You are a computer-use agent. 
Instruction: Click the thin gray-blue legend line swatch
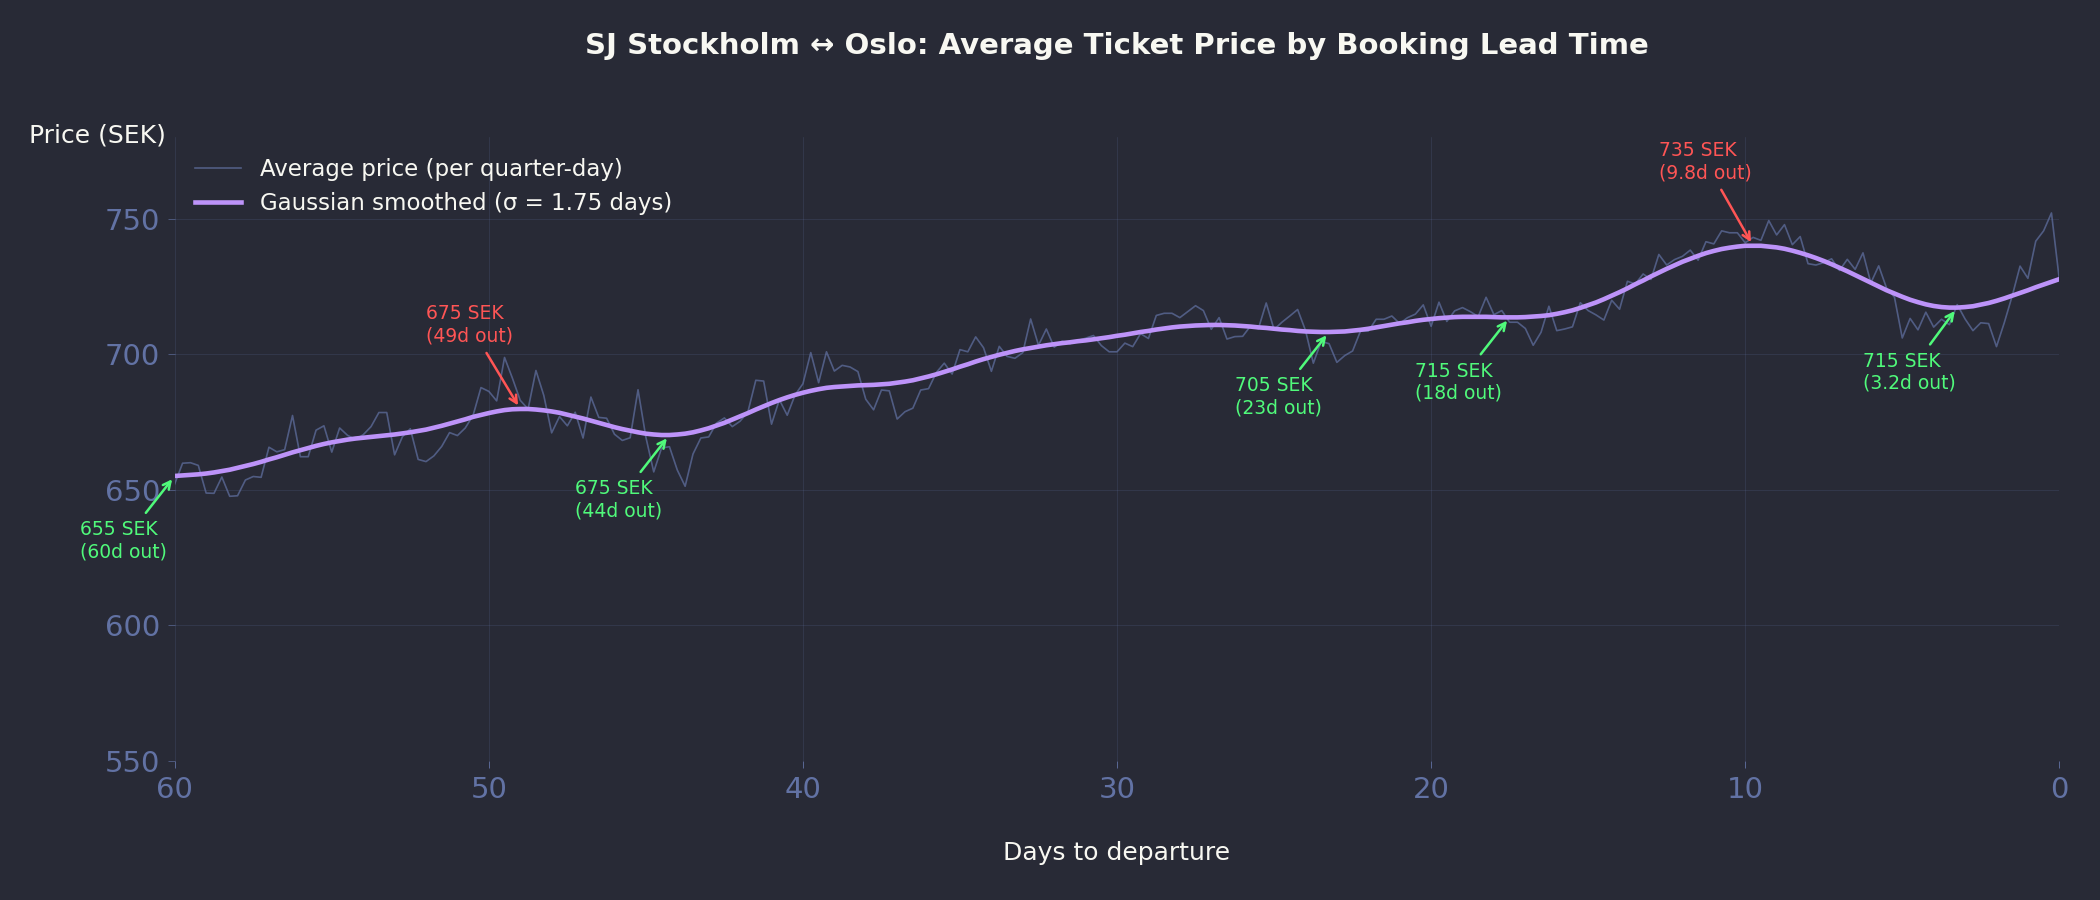point(218,168)
